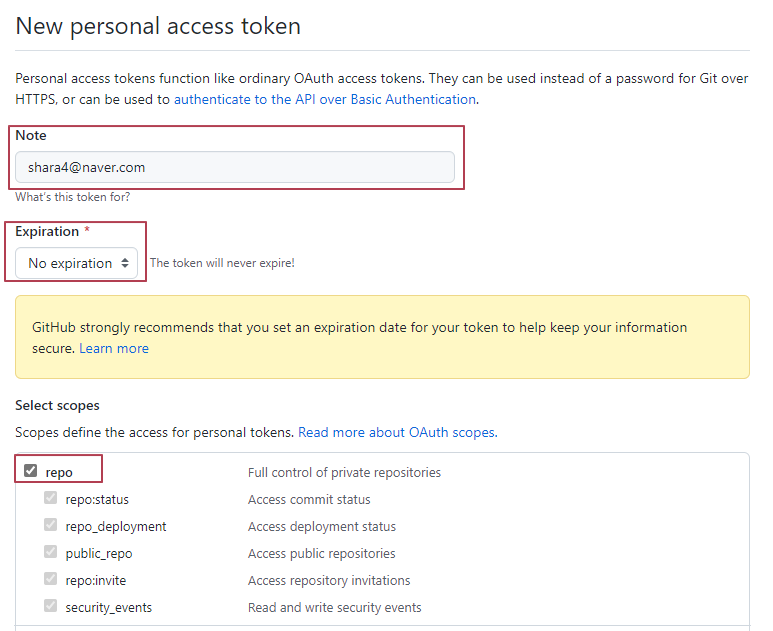Toggle the security_events checkbox
This screenshot has height=631, width=773.
point(50,606)
